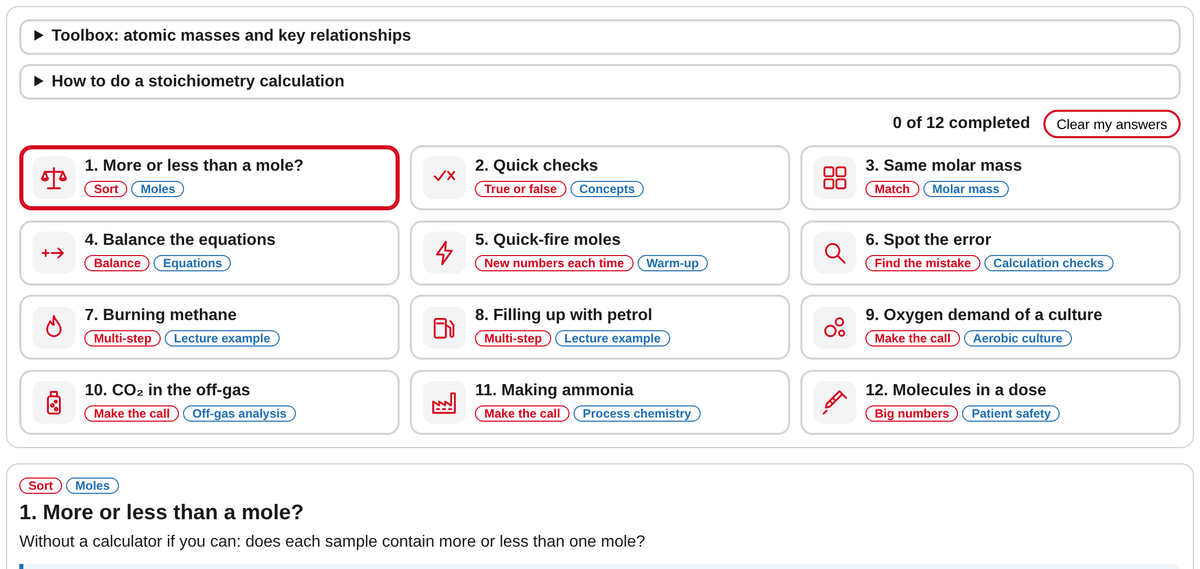Click the Process chemistry tag
The image size is (1200, 569).
[x=637, y=413]
